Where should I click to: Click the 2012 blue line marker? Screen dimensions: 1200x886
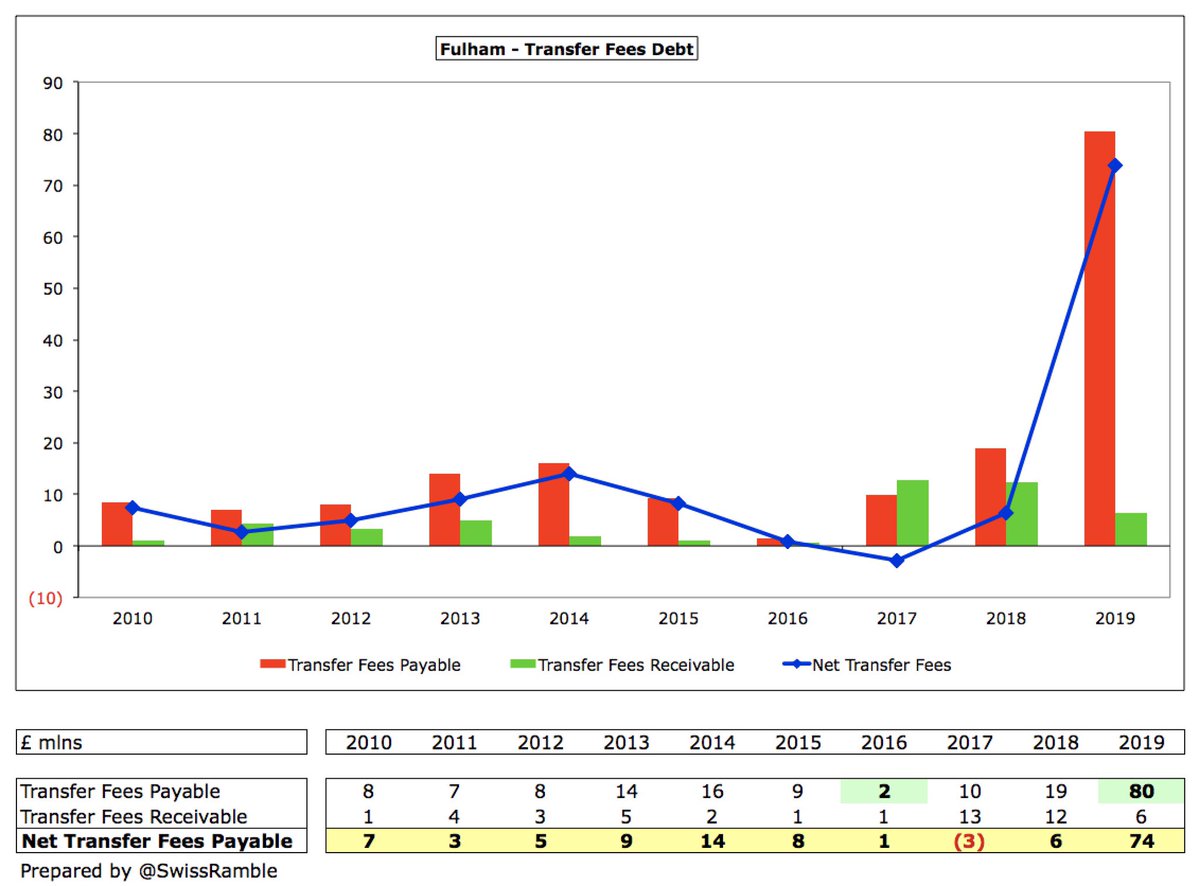(351, 520)
